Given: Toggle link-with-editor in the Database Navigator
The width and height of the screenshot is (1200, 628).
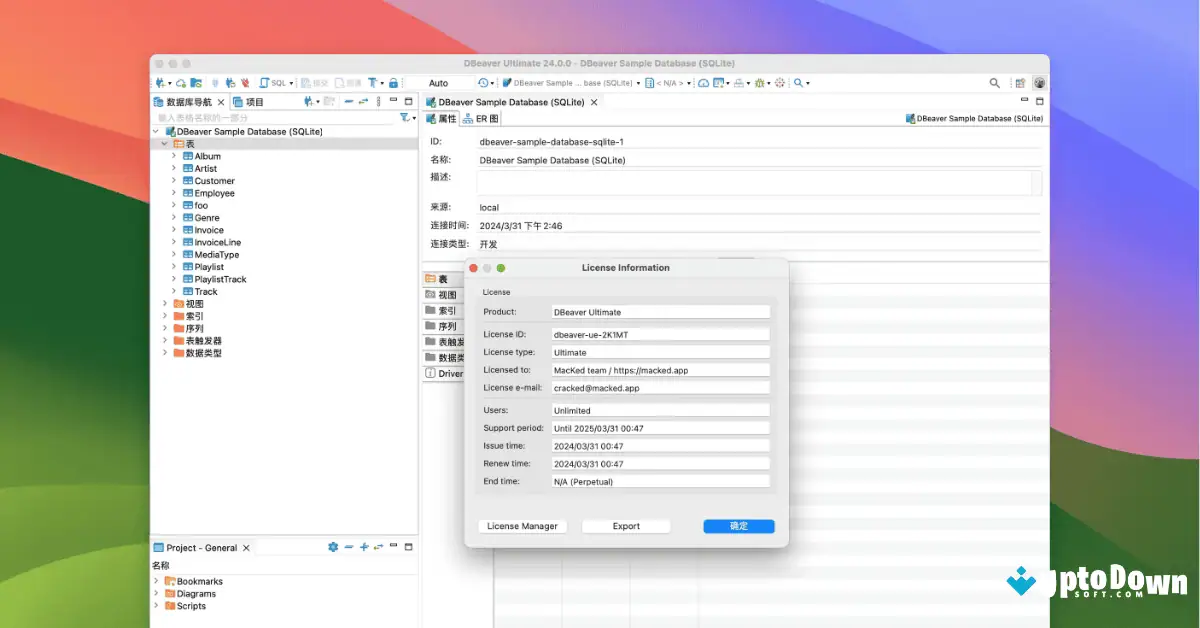Looking at the screenshot, I should point(363,100).
